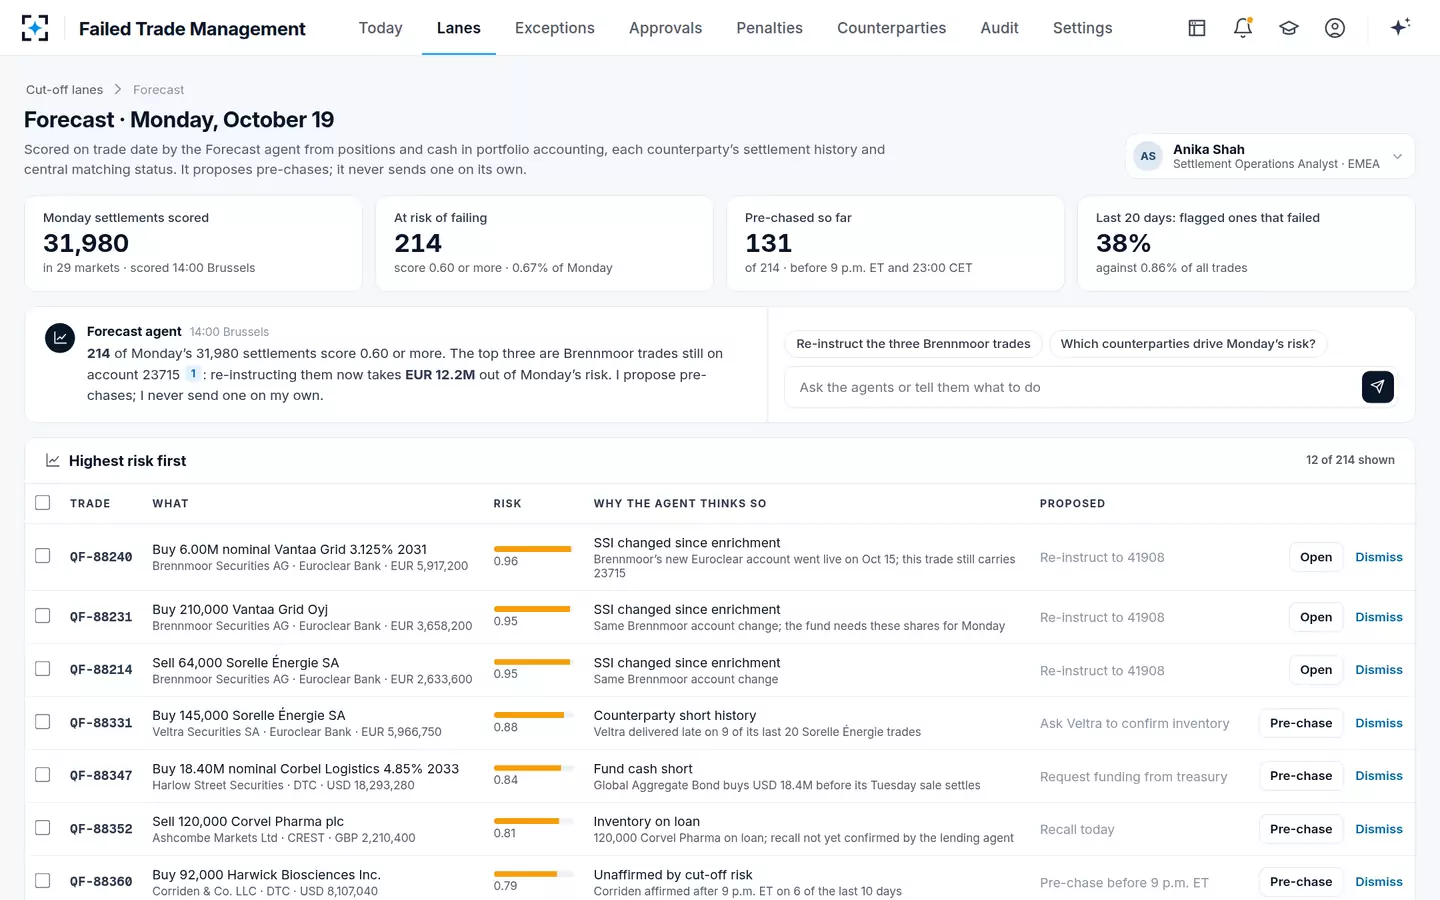Switch to the Today tab
1440x900 pixels.
381,28
